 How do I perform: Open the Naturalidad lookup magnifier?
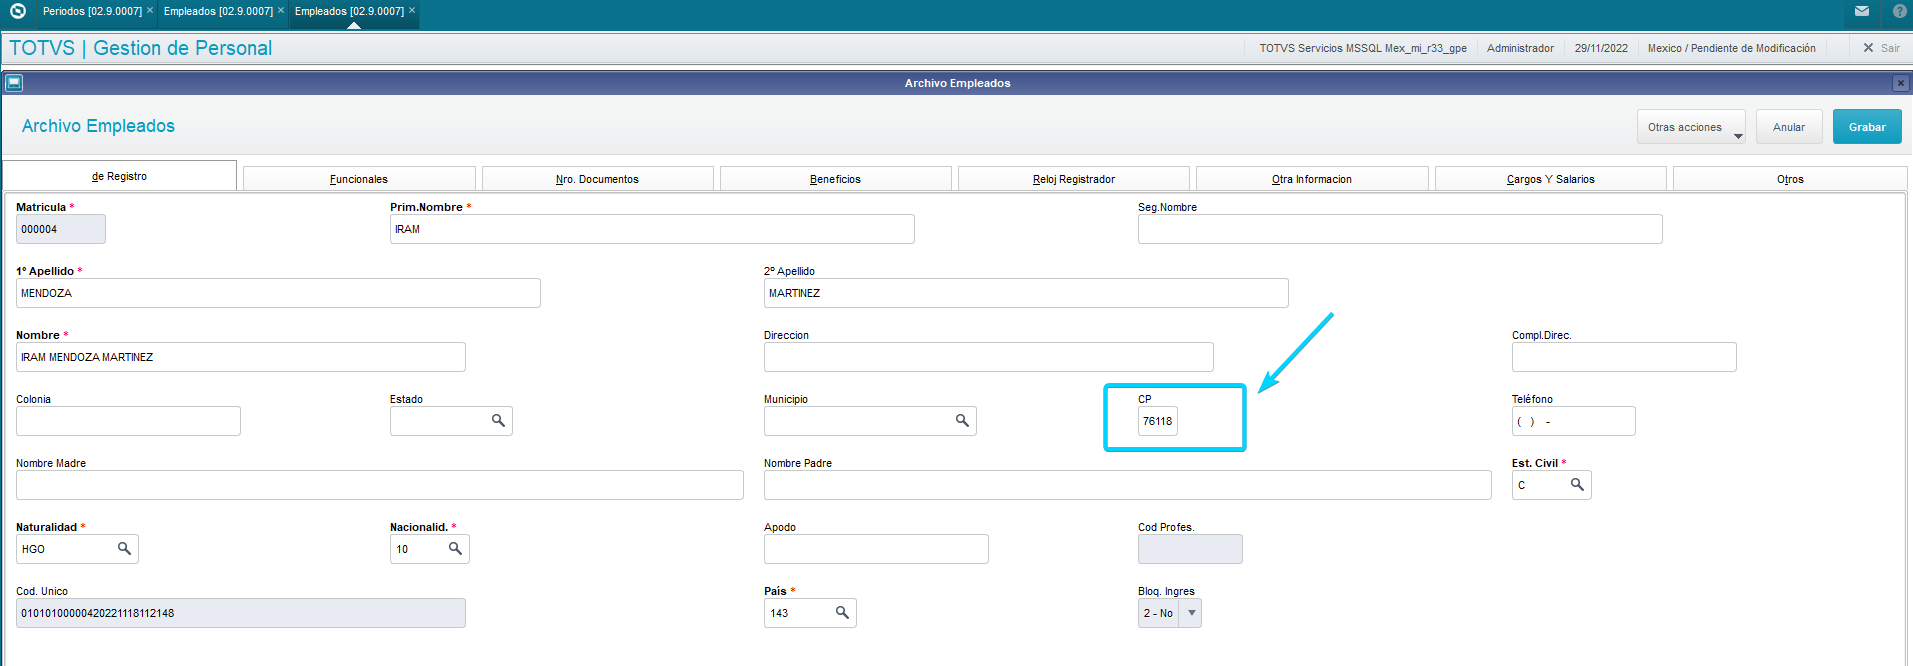coord(124,549)
